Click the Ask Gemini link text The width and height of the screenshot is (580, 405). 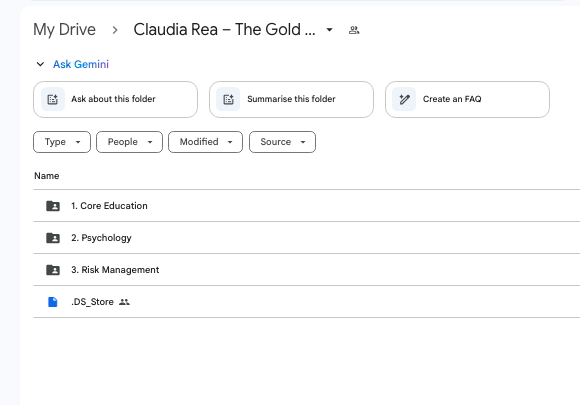point(81,64)
